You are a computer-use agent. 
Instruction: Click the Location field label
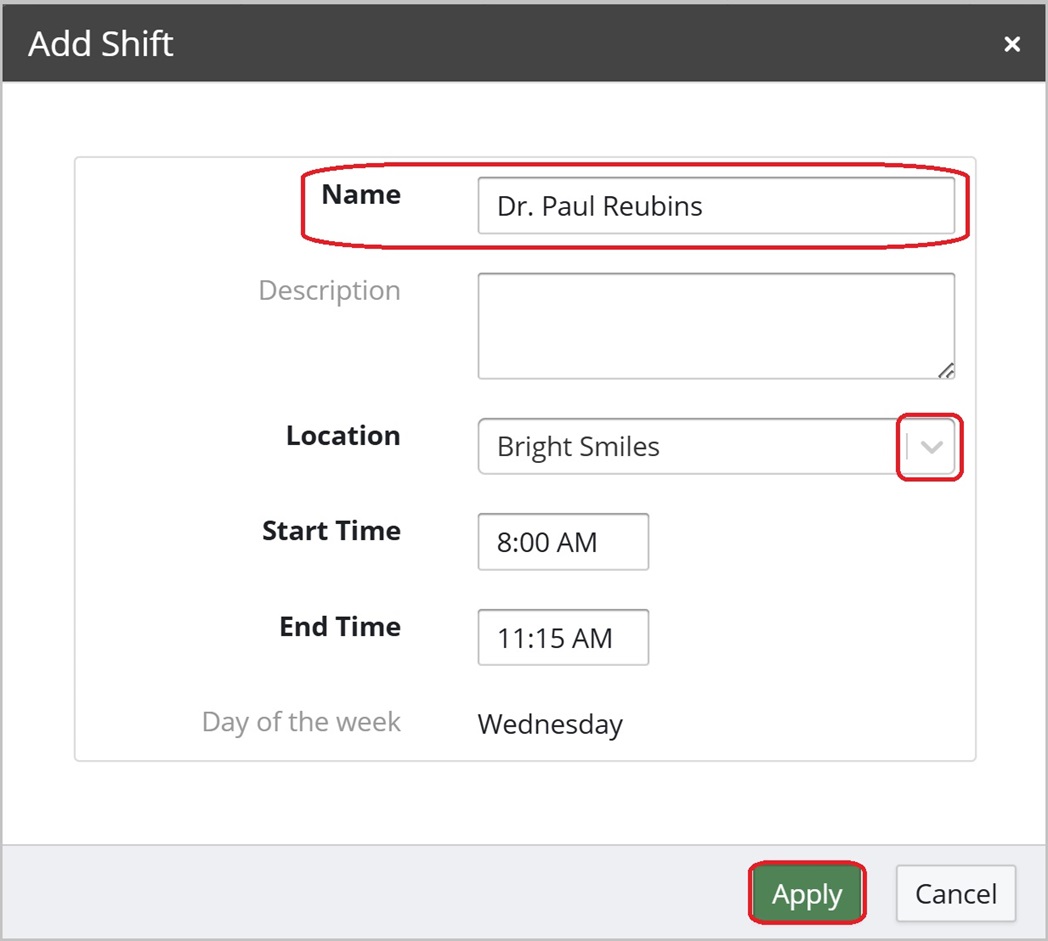[343, 436]
